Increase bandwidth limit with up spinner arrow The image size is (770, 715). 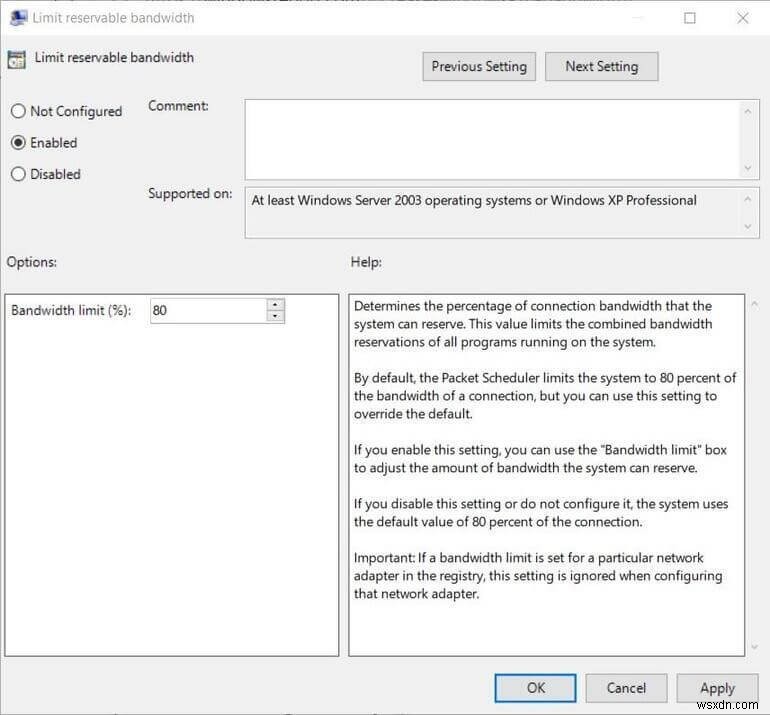(x=275, y=304)
